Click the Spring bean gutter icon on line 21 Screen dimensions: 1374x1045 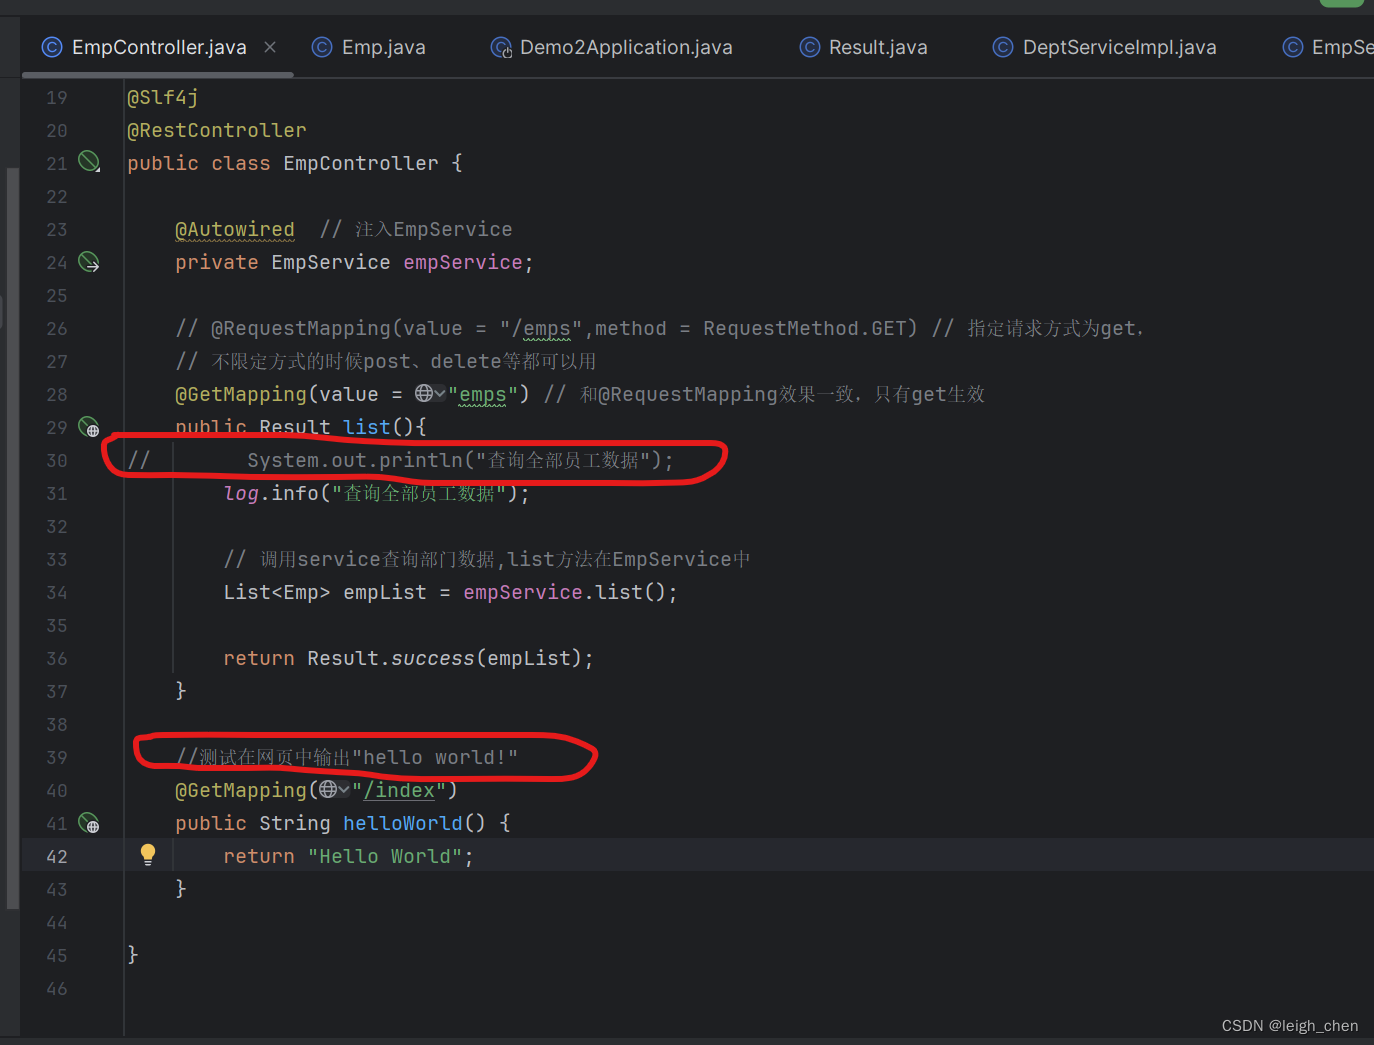pos(89,162)
